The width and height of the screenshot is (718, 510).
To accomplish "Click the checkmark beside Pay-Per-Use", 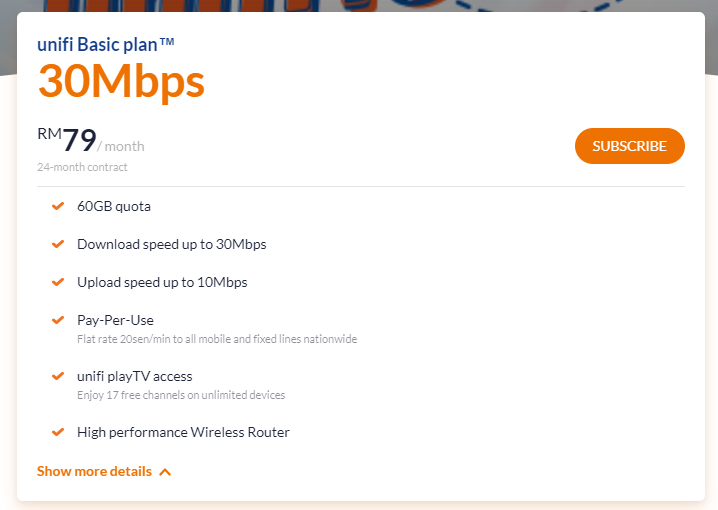I will point(58,320).
